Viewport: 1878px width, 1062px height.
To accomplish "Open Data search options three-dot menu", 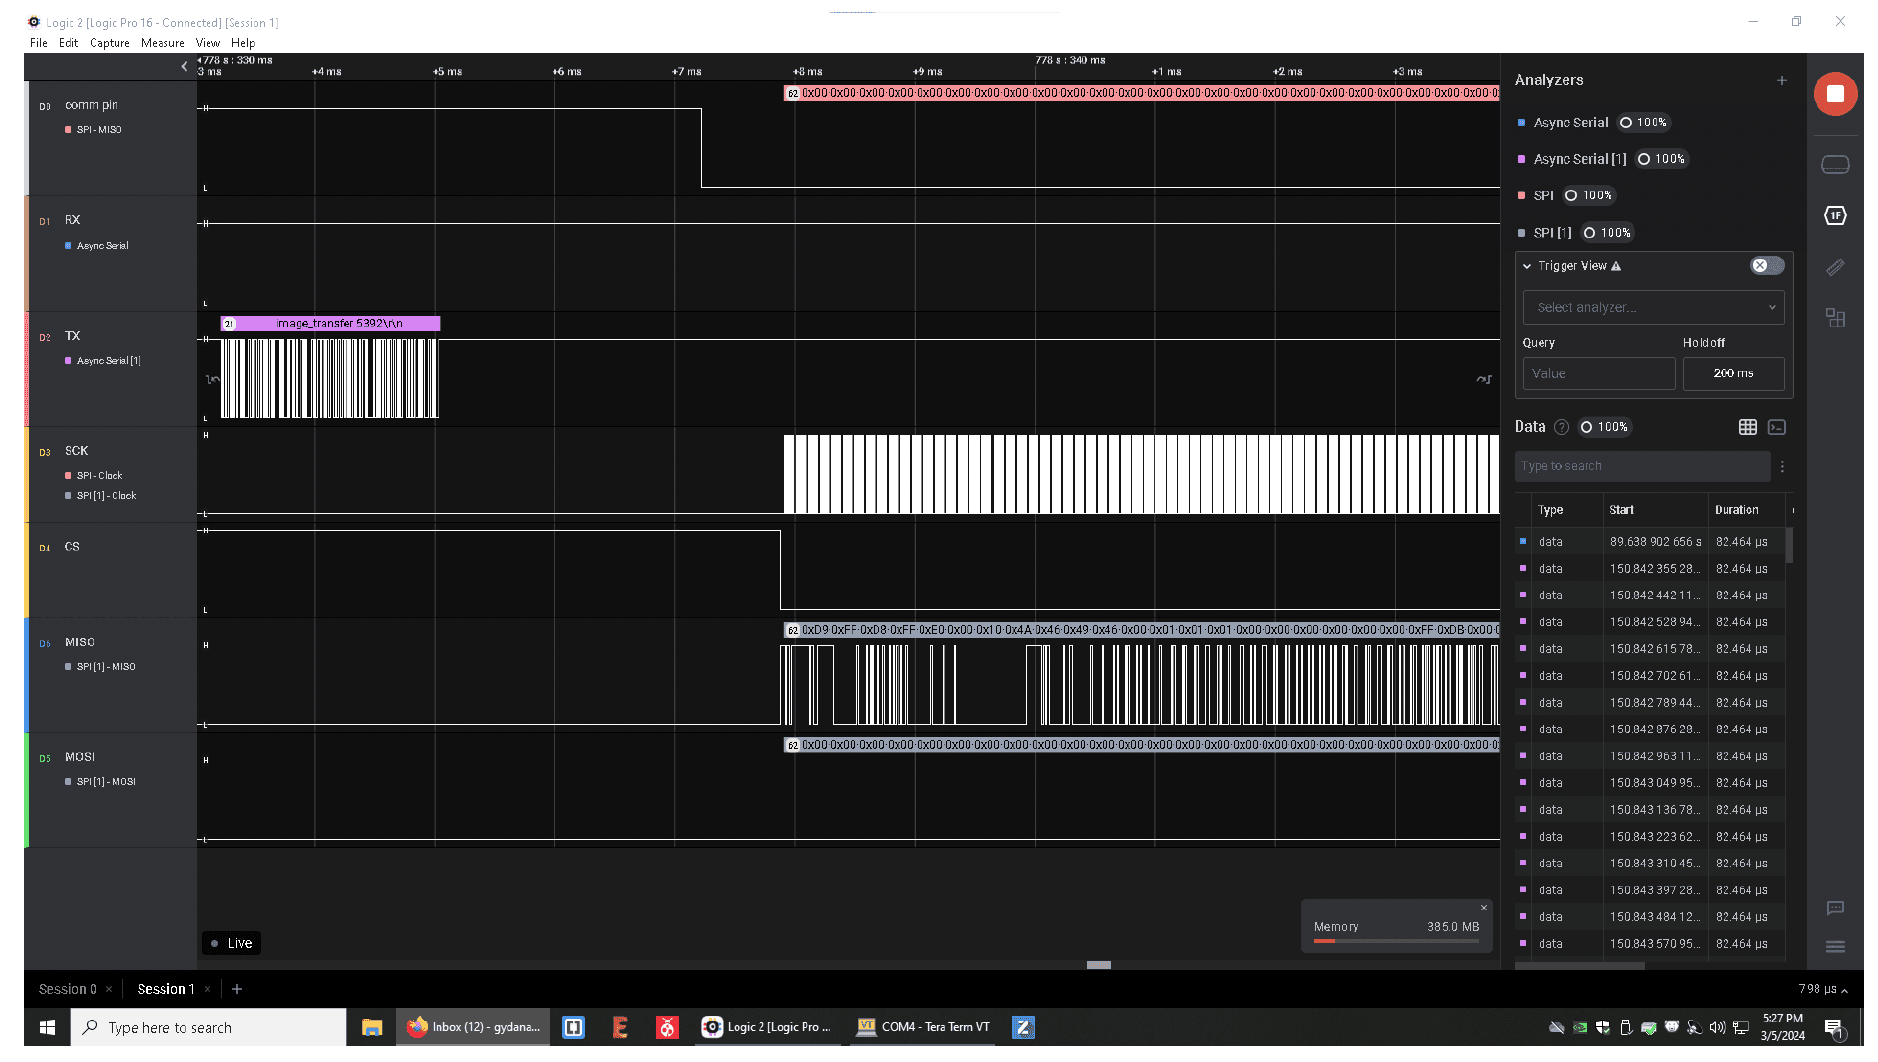I will (1782, 466).
